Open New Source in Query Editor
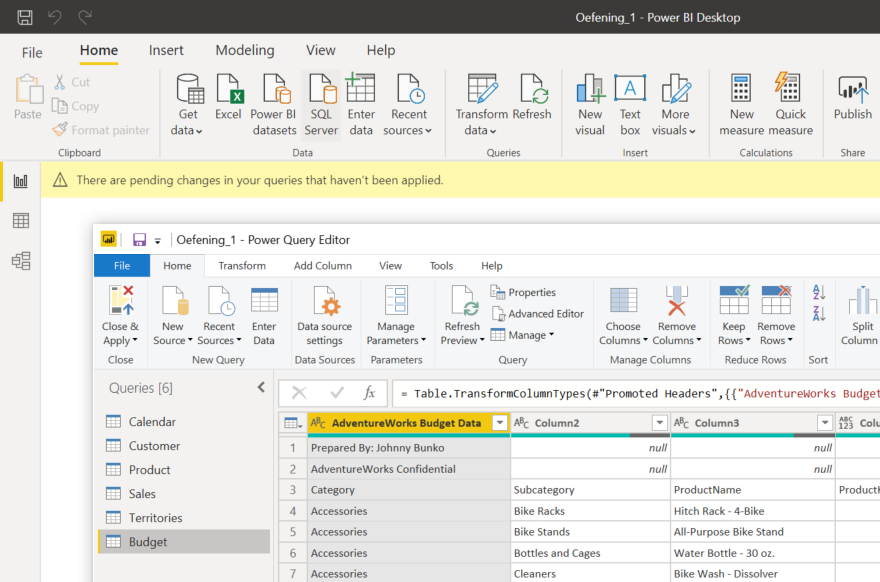This screenshot has height=582, width=880. click(173, 316)
